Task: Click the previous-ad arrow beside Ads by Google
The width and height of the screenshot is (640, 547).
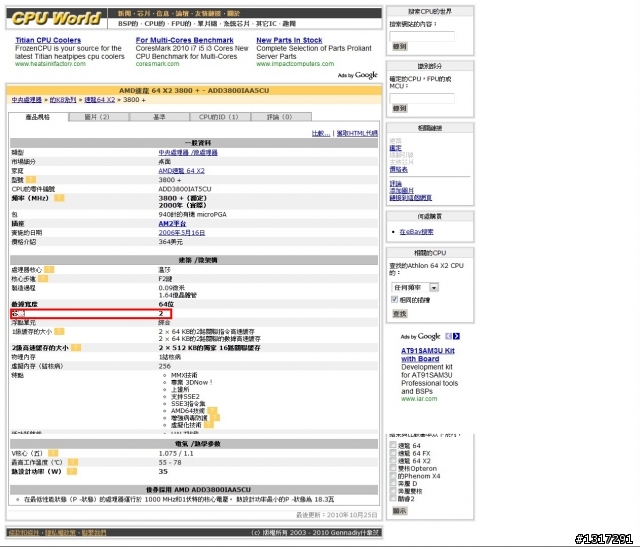Action: pyautogui.click(x=449, y=336)
